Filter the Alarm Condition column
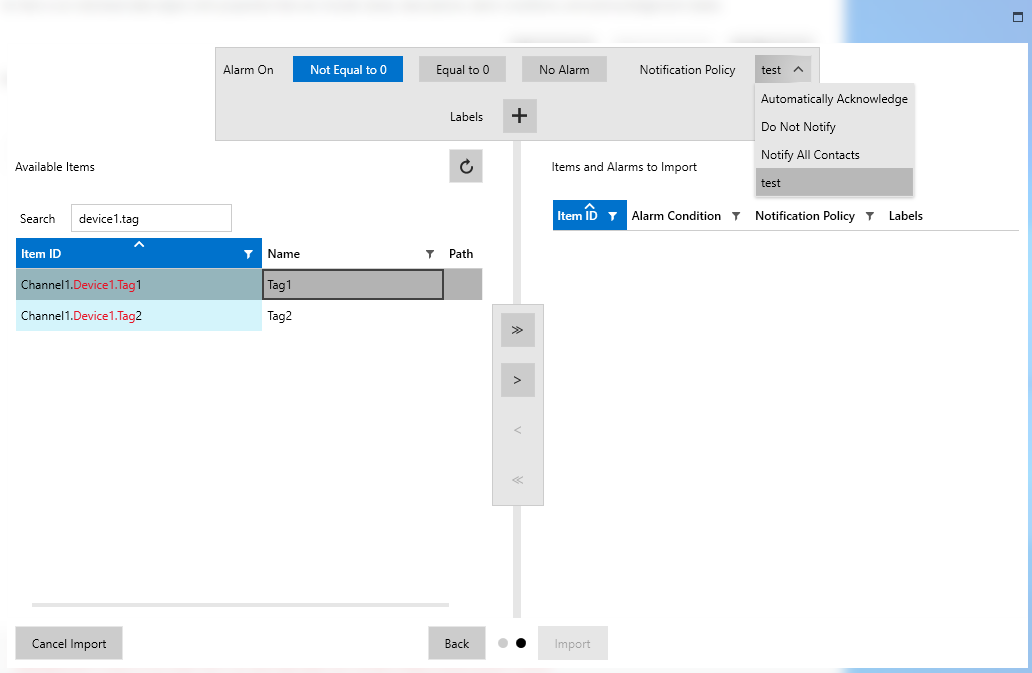1032x673 pixels. (x=736, y=216)
